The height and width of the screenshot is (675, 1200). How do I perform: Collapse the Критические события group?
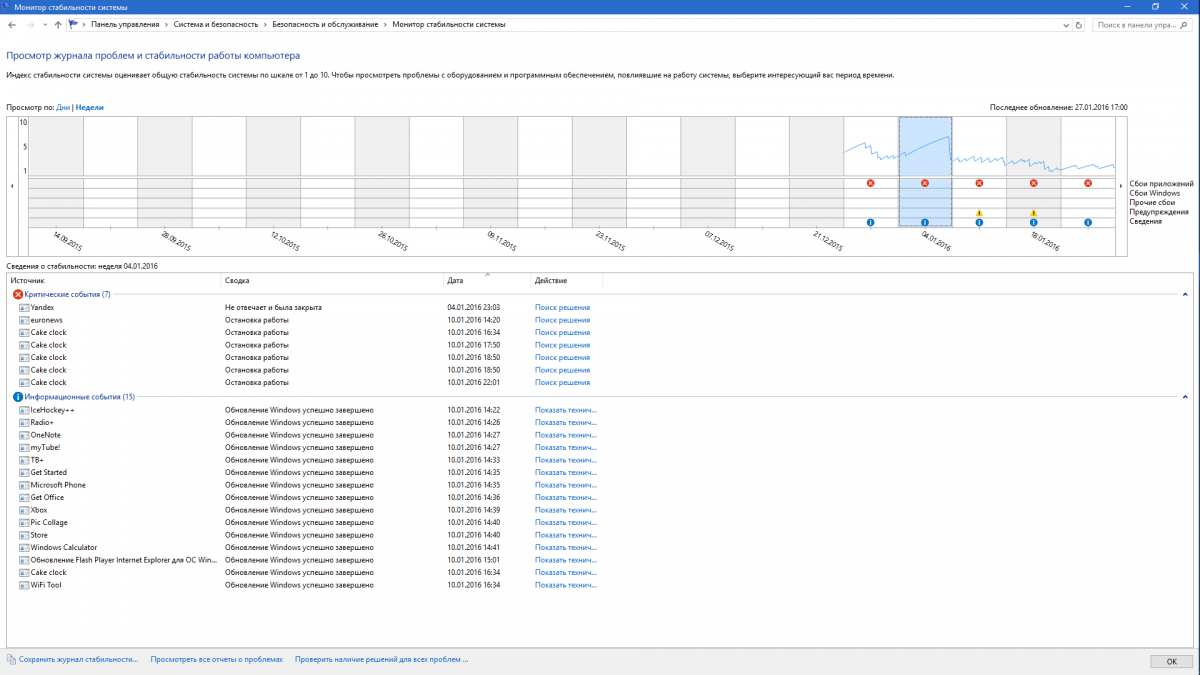[1185, 295]
